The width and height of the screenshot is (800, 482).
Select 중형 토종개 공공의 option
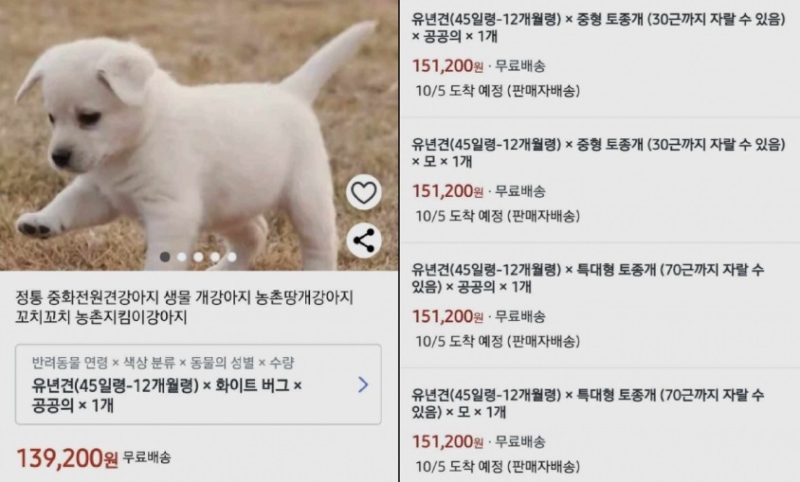coord(599,59)
